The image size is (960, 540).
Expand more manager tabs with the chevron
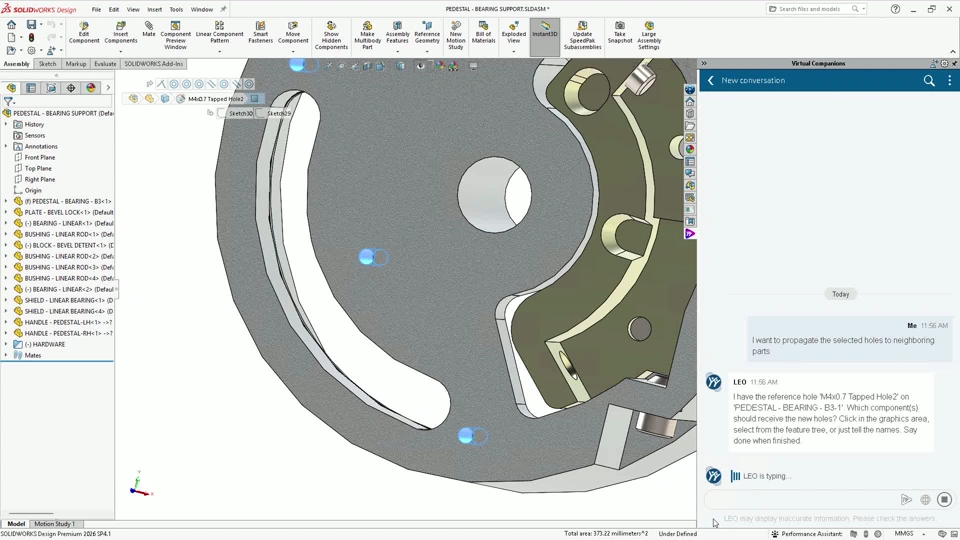coord(108,88)
